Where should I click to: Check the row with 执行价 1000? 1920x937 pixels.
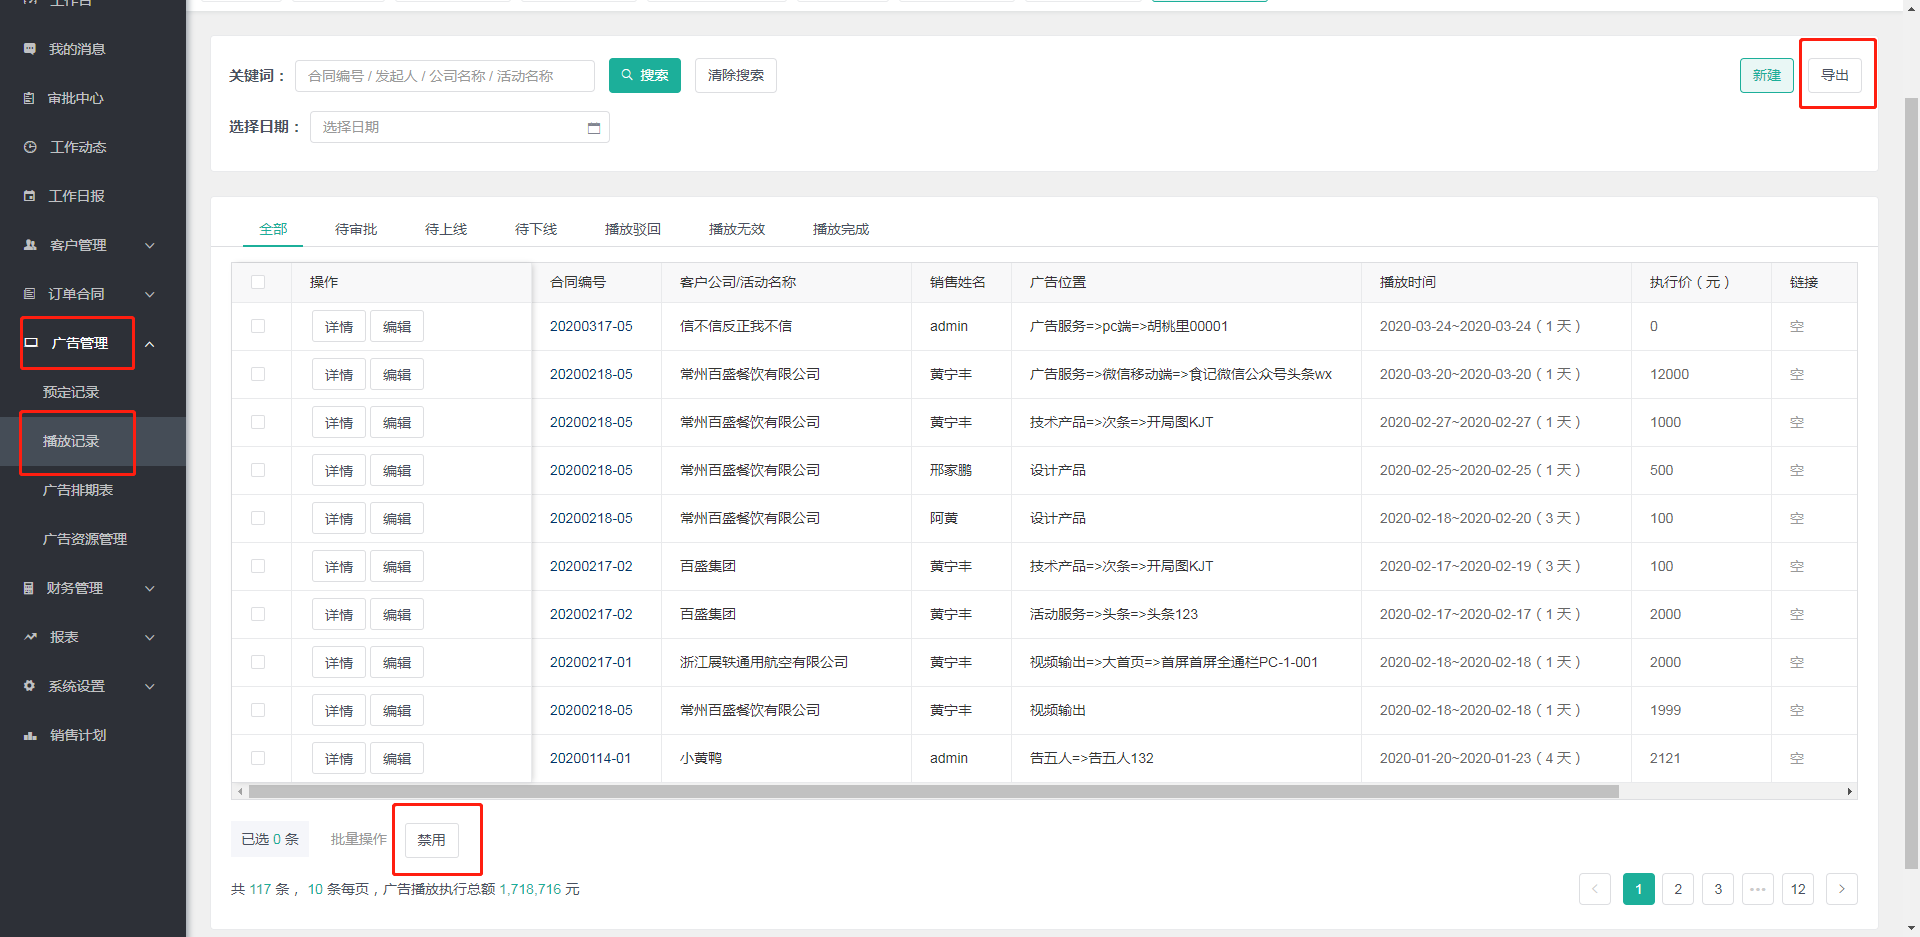pos(258,422)
